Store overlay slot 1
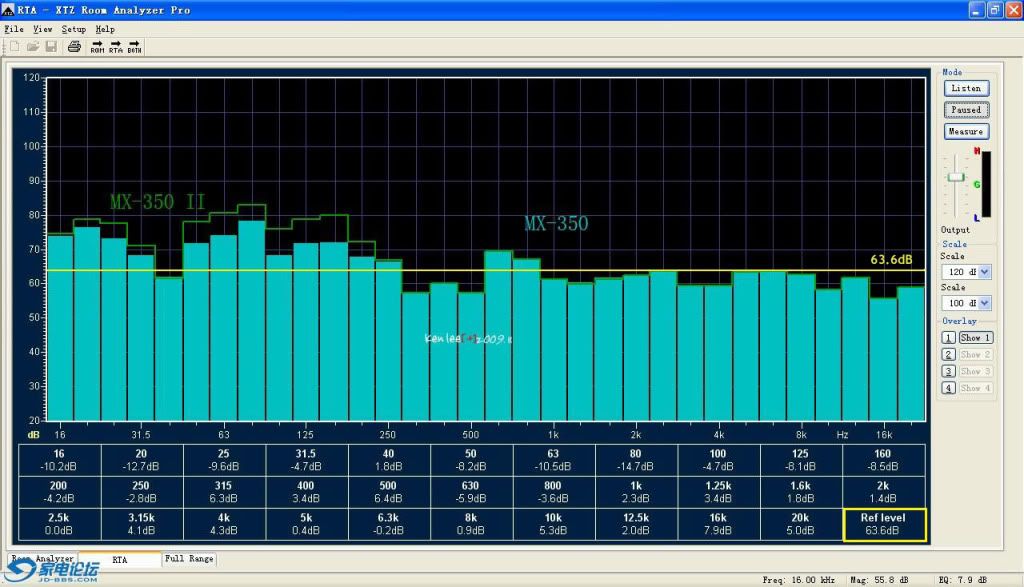1024x587 pixels. (x=948, y=338)
